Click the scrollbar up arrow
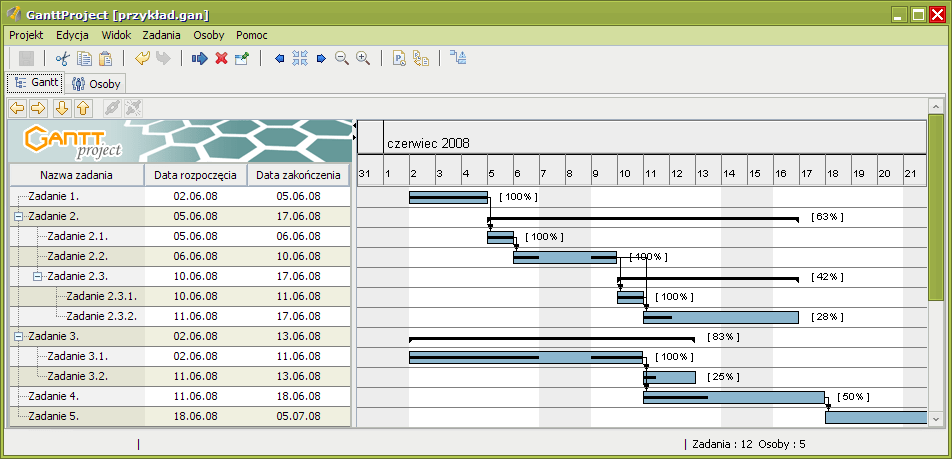The width and height of the screenshot is (952, 459). point(936,106)
